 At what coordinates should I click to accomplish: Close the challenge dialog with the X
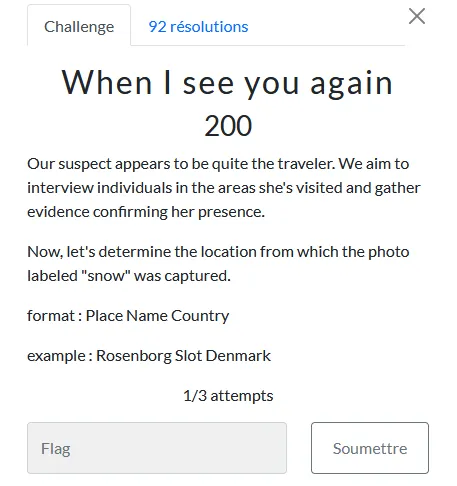[x=417, y=16]
